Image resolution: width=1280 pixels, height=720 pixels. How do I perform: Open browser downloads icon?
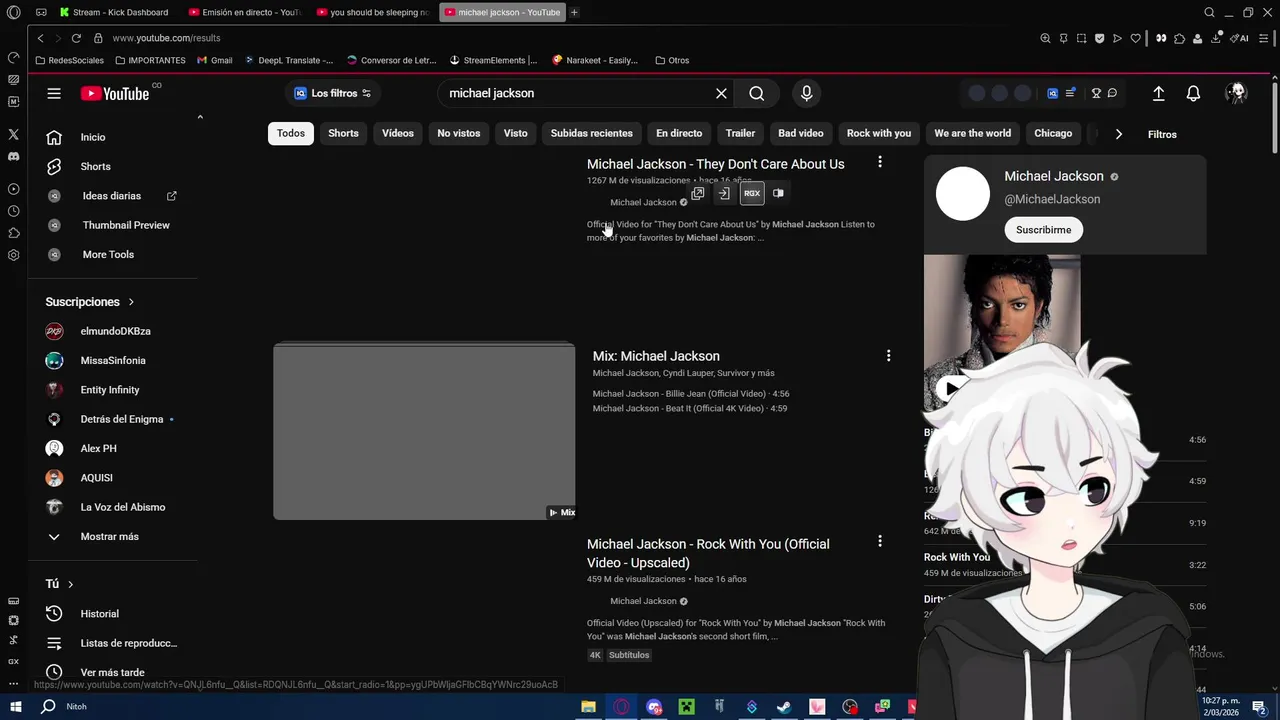1217,38
